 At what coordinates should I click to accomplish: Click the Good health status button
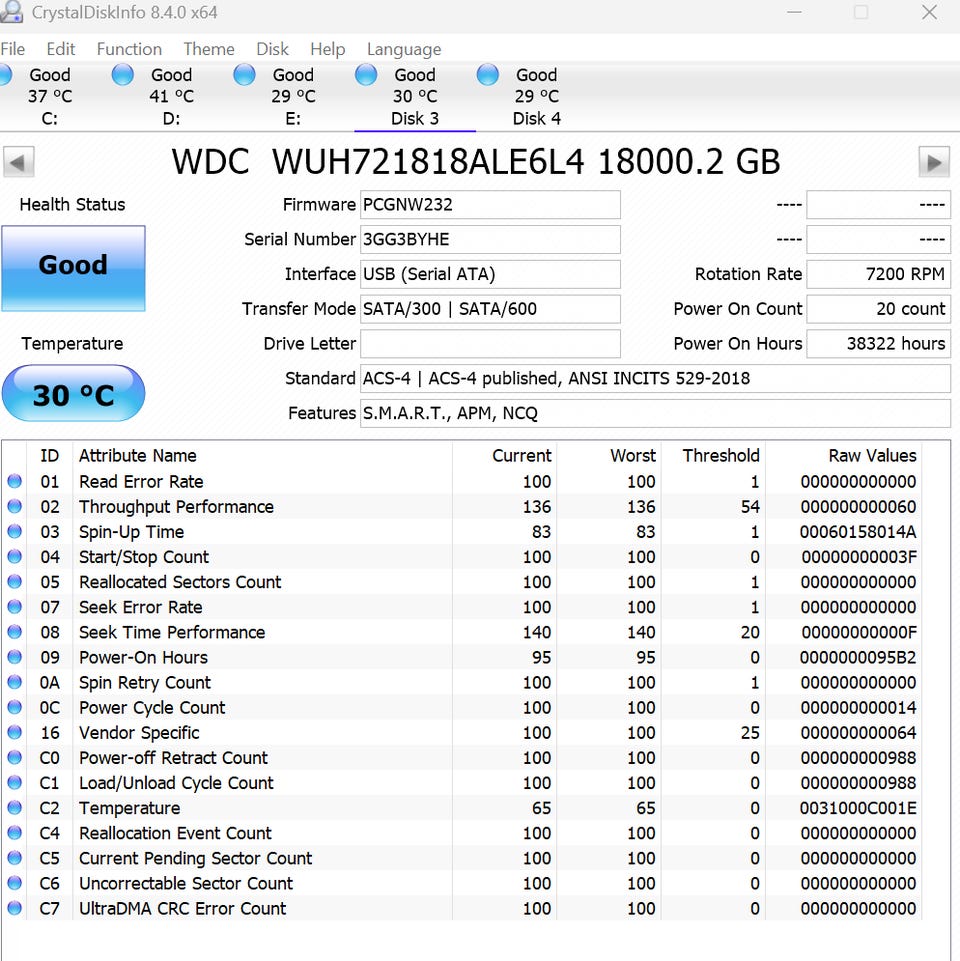73,268
